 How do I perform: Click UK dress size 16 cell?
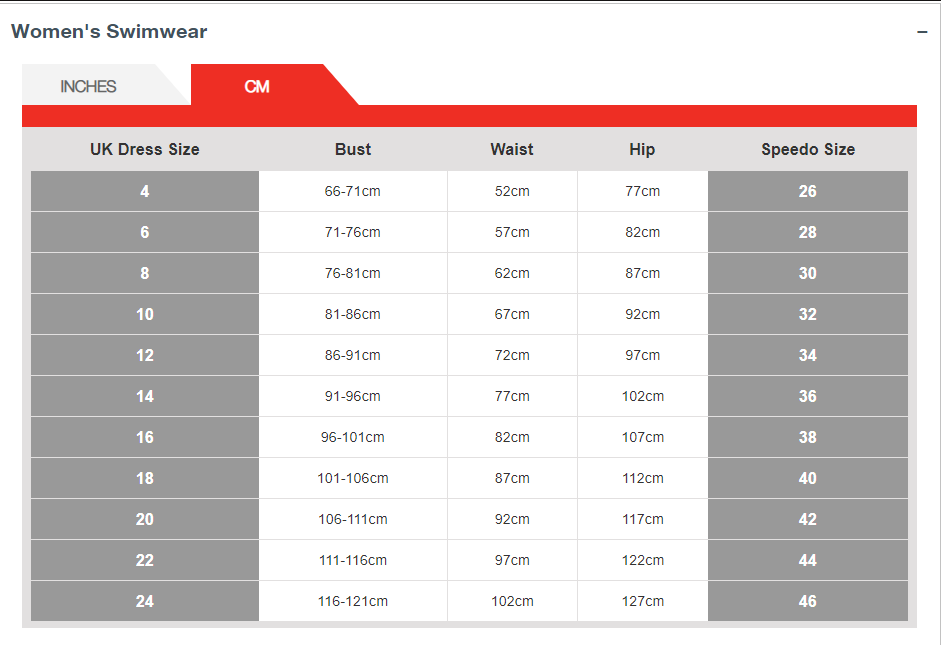point(145,437)
